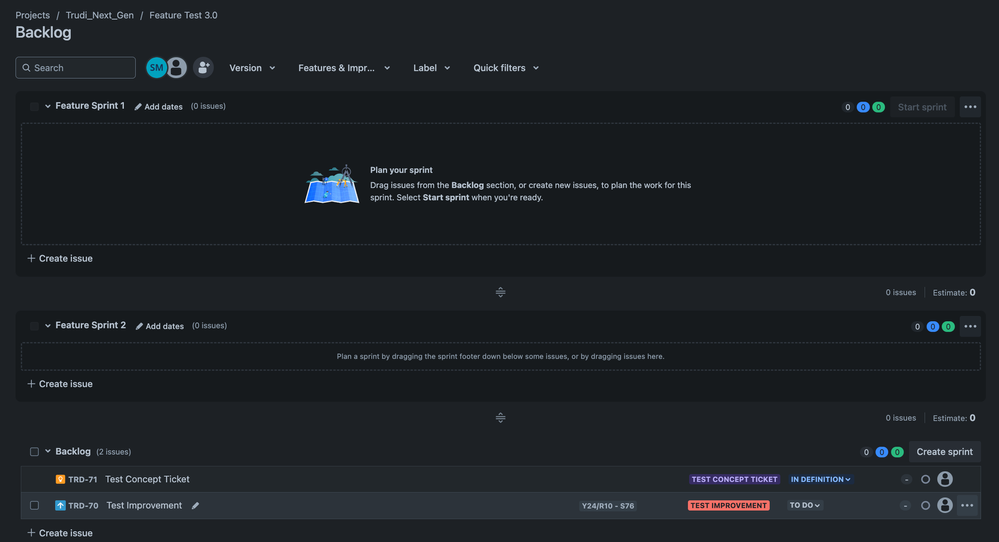The image size is (999, 542).
Task: Click the Y24/R10 - S76 version tag
Action: tap(608, 506)
